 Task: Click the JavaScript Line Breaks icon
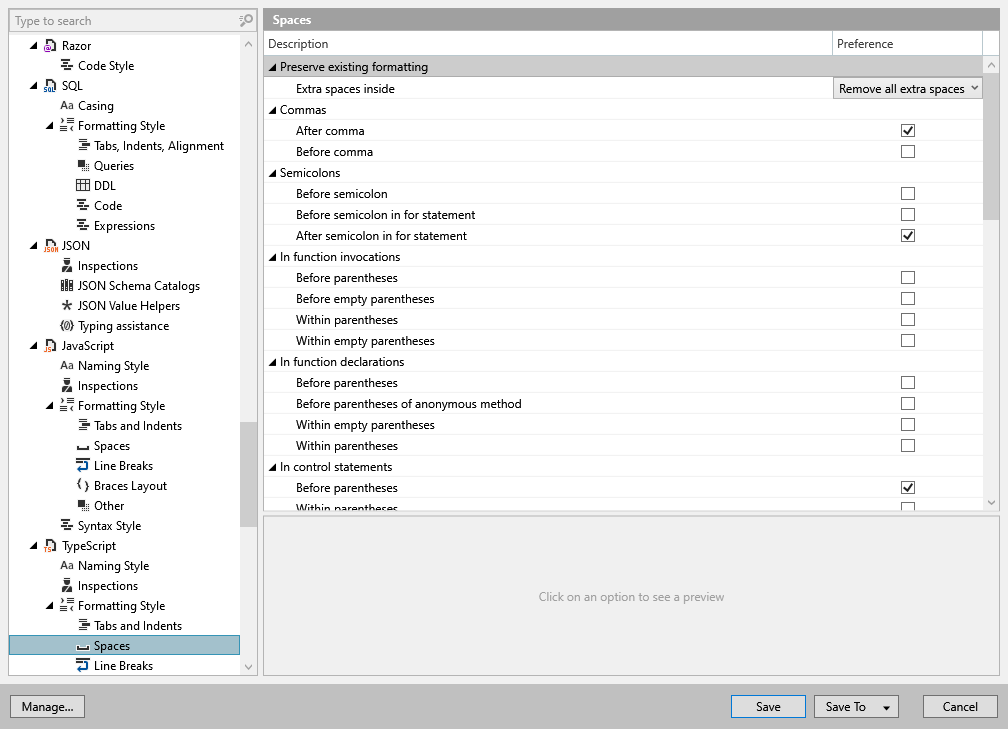click(83, 465)
